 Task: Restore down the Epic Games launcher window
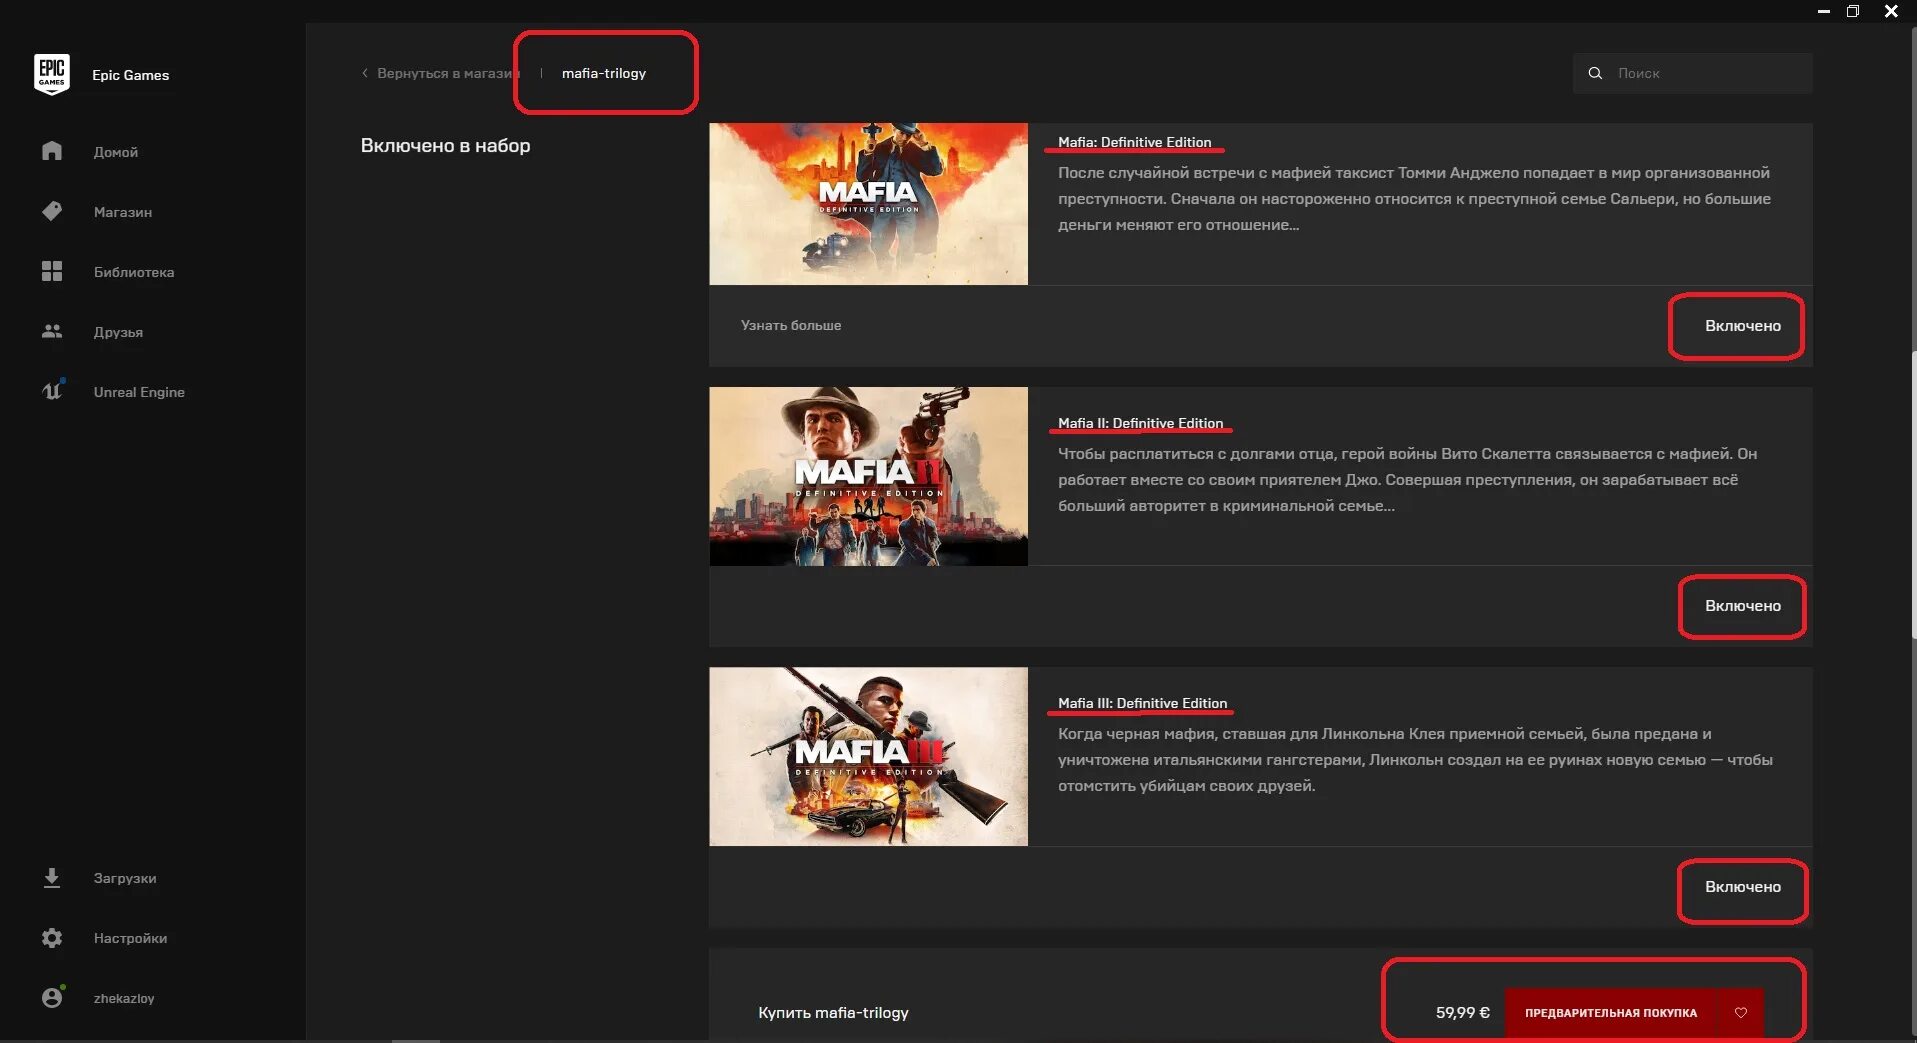(x=1853, y=11)
